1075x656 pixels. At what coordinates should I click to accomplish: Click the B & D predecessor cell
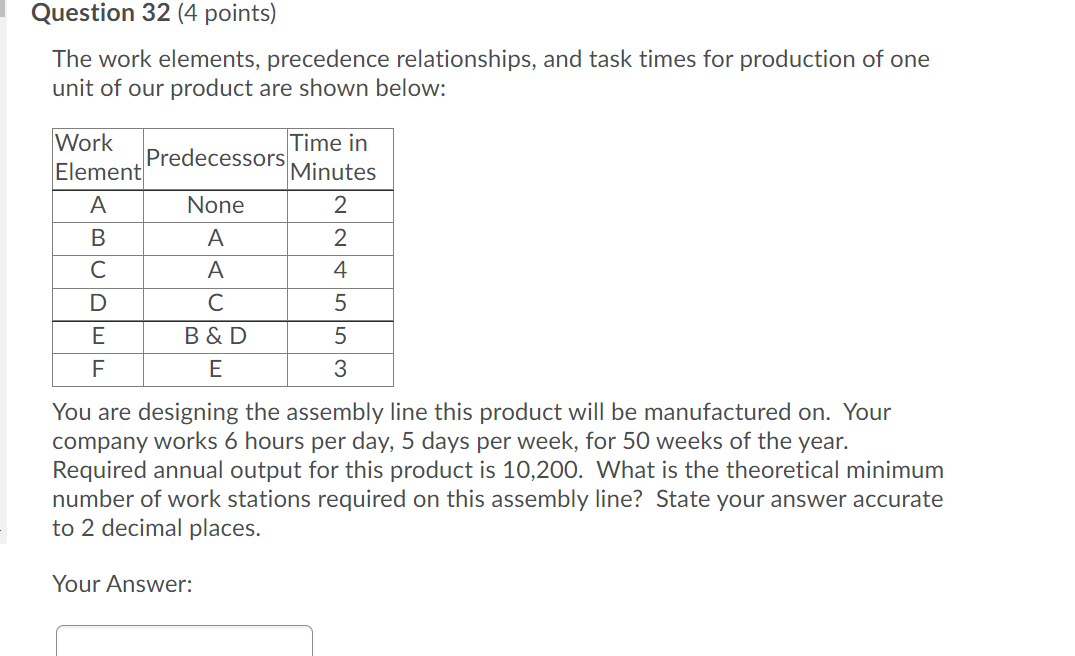click(x=215, y=337)
